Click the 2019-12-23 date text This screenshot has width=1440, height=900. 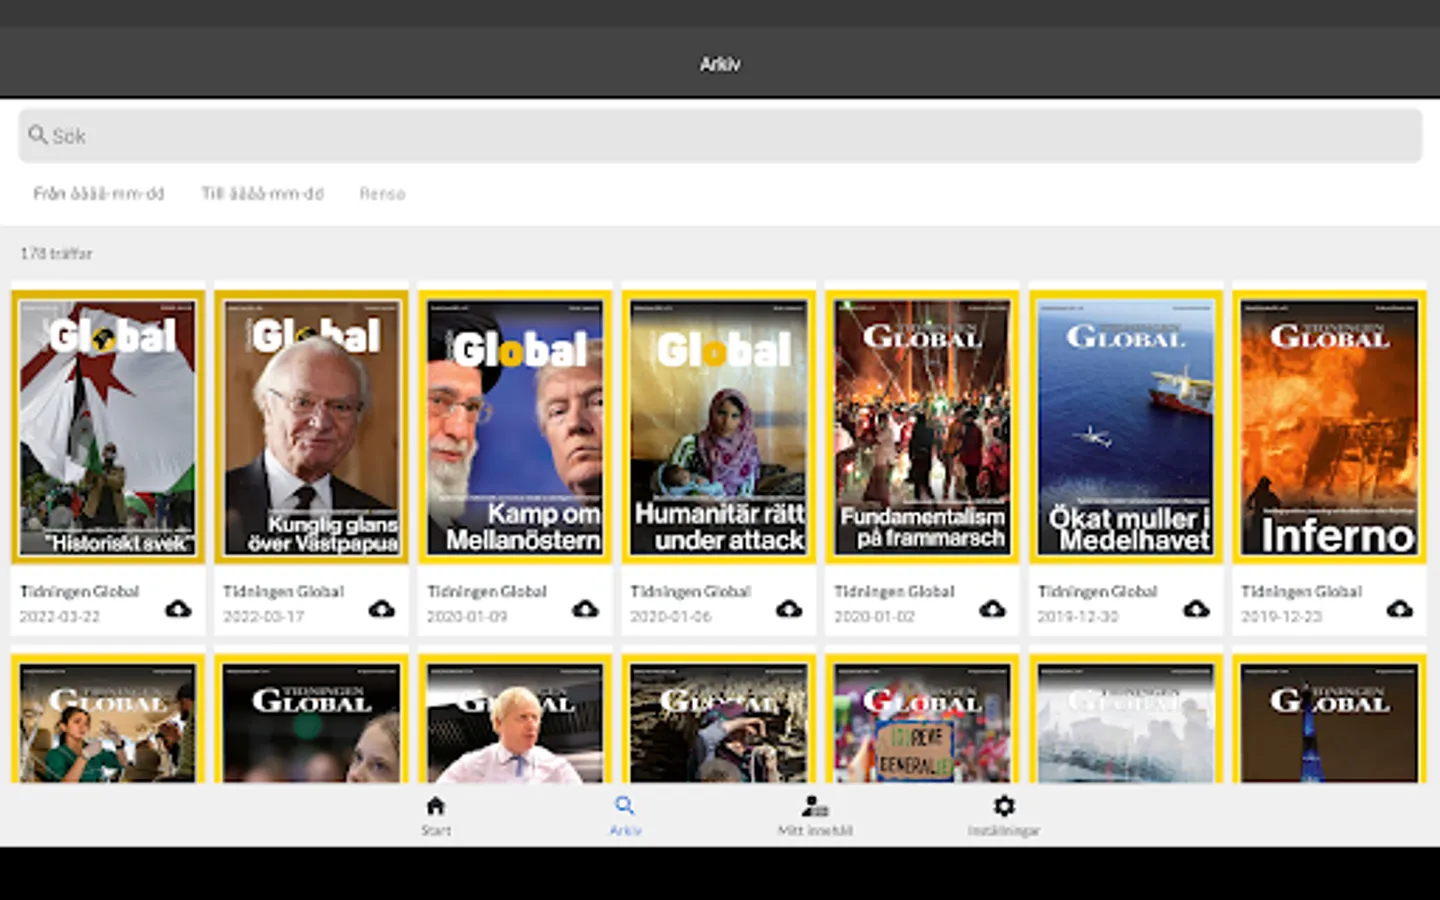click(x=1282, y=616)
